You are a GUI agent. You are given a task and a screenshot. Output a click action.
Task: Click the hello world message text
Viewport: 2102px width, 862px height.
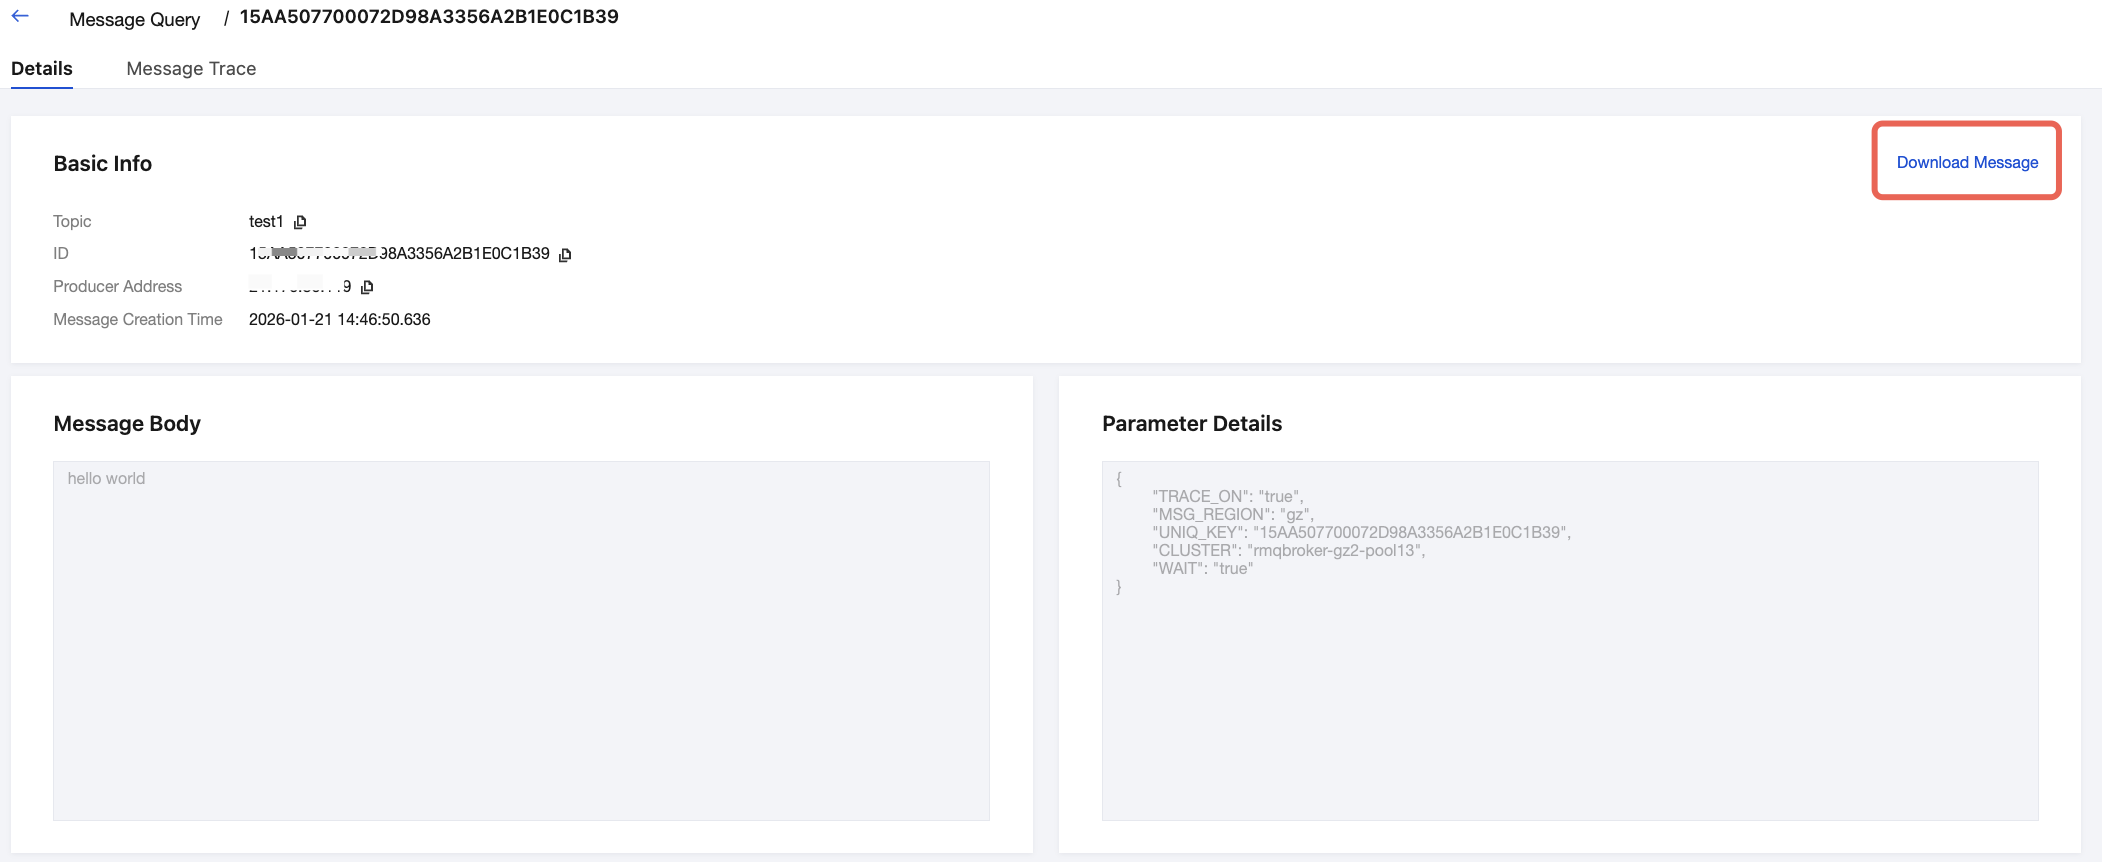click(x=106, y=479)
